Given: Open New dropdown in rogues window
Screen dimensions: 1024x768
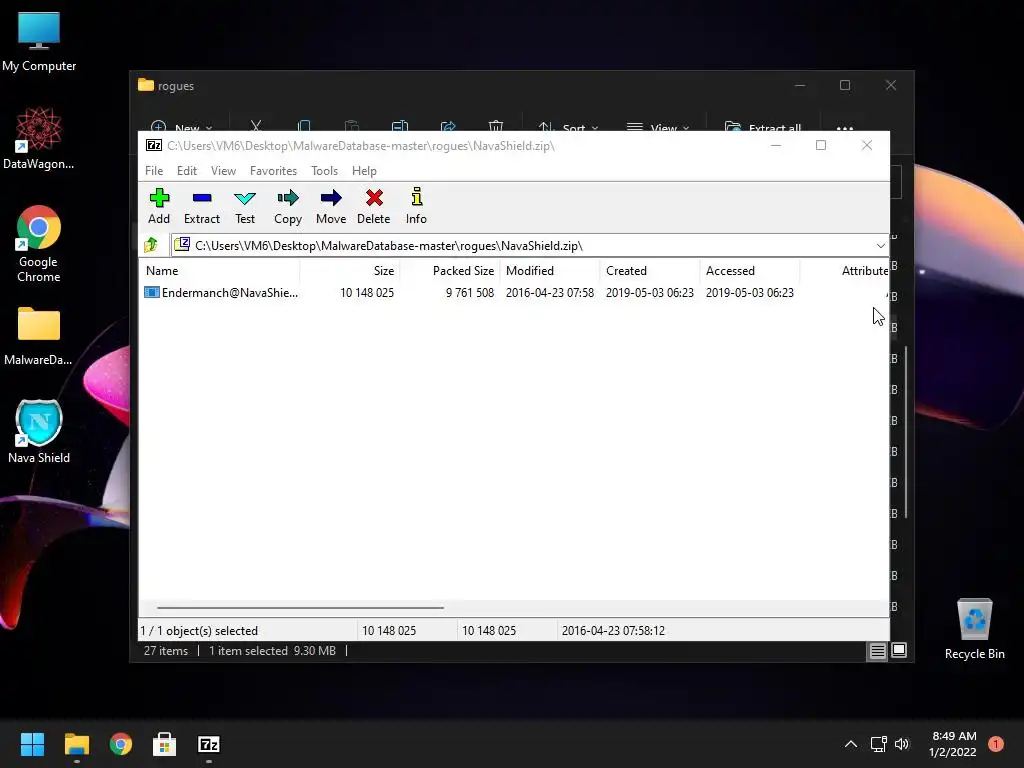Looking at the screenshot, I should click(x=181, y=127).
